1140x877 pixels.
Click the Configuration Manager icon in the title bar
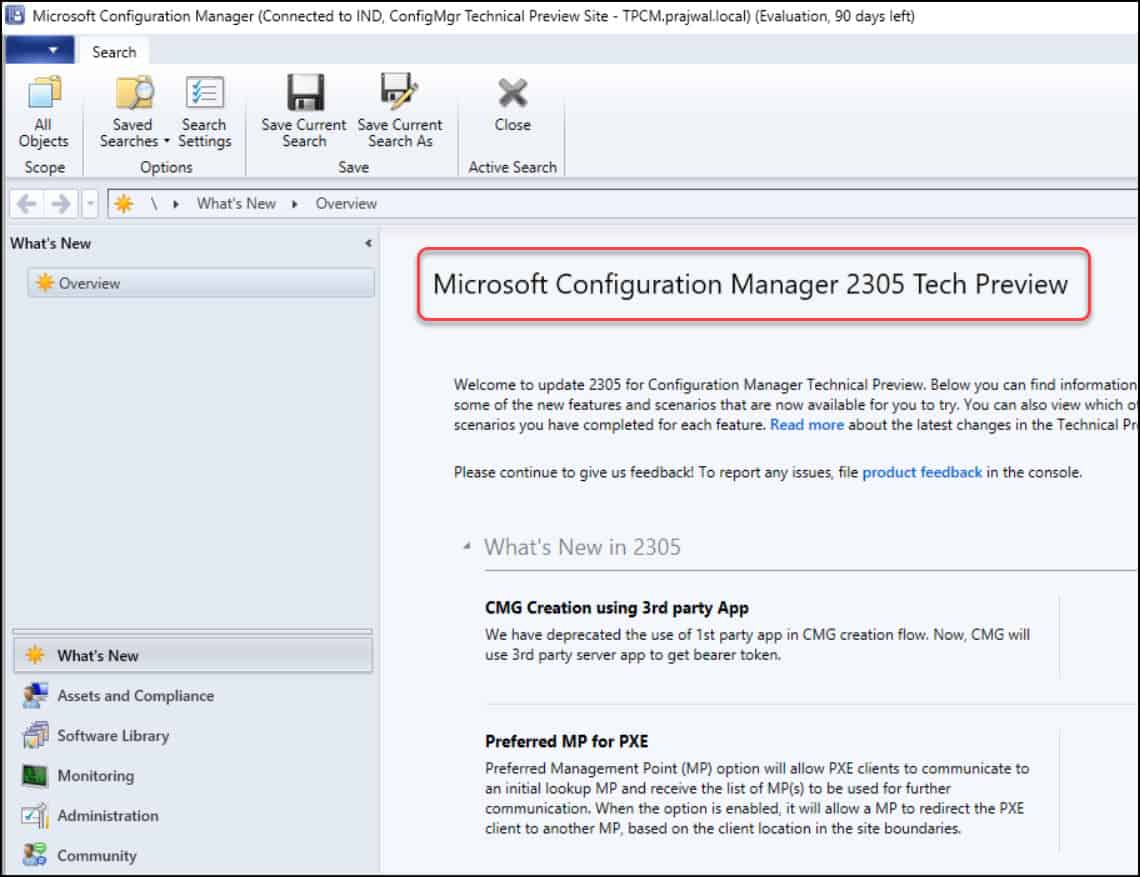15,15
